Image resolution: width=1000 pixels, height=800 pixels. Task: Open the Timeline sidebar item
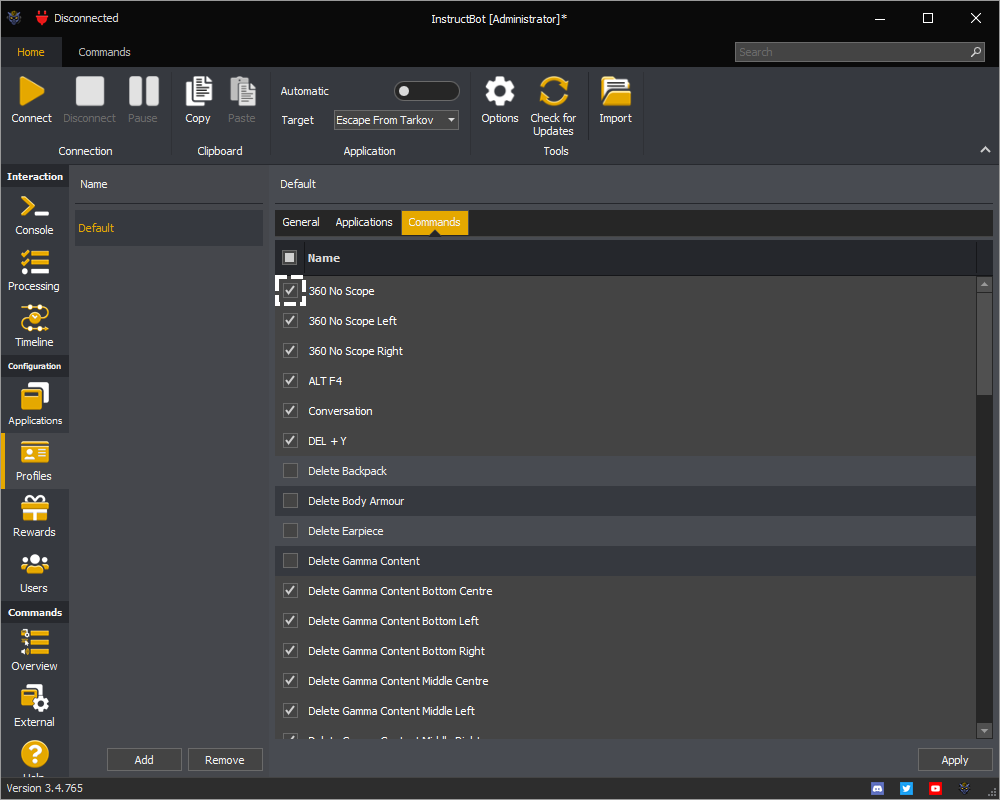point(34,327)
